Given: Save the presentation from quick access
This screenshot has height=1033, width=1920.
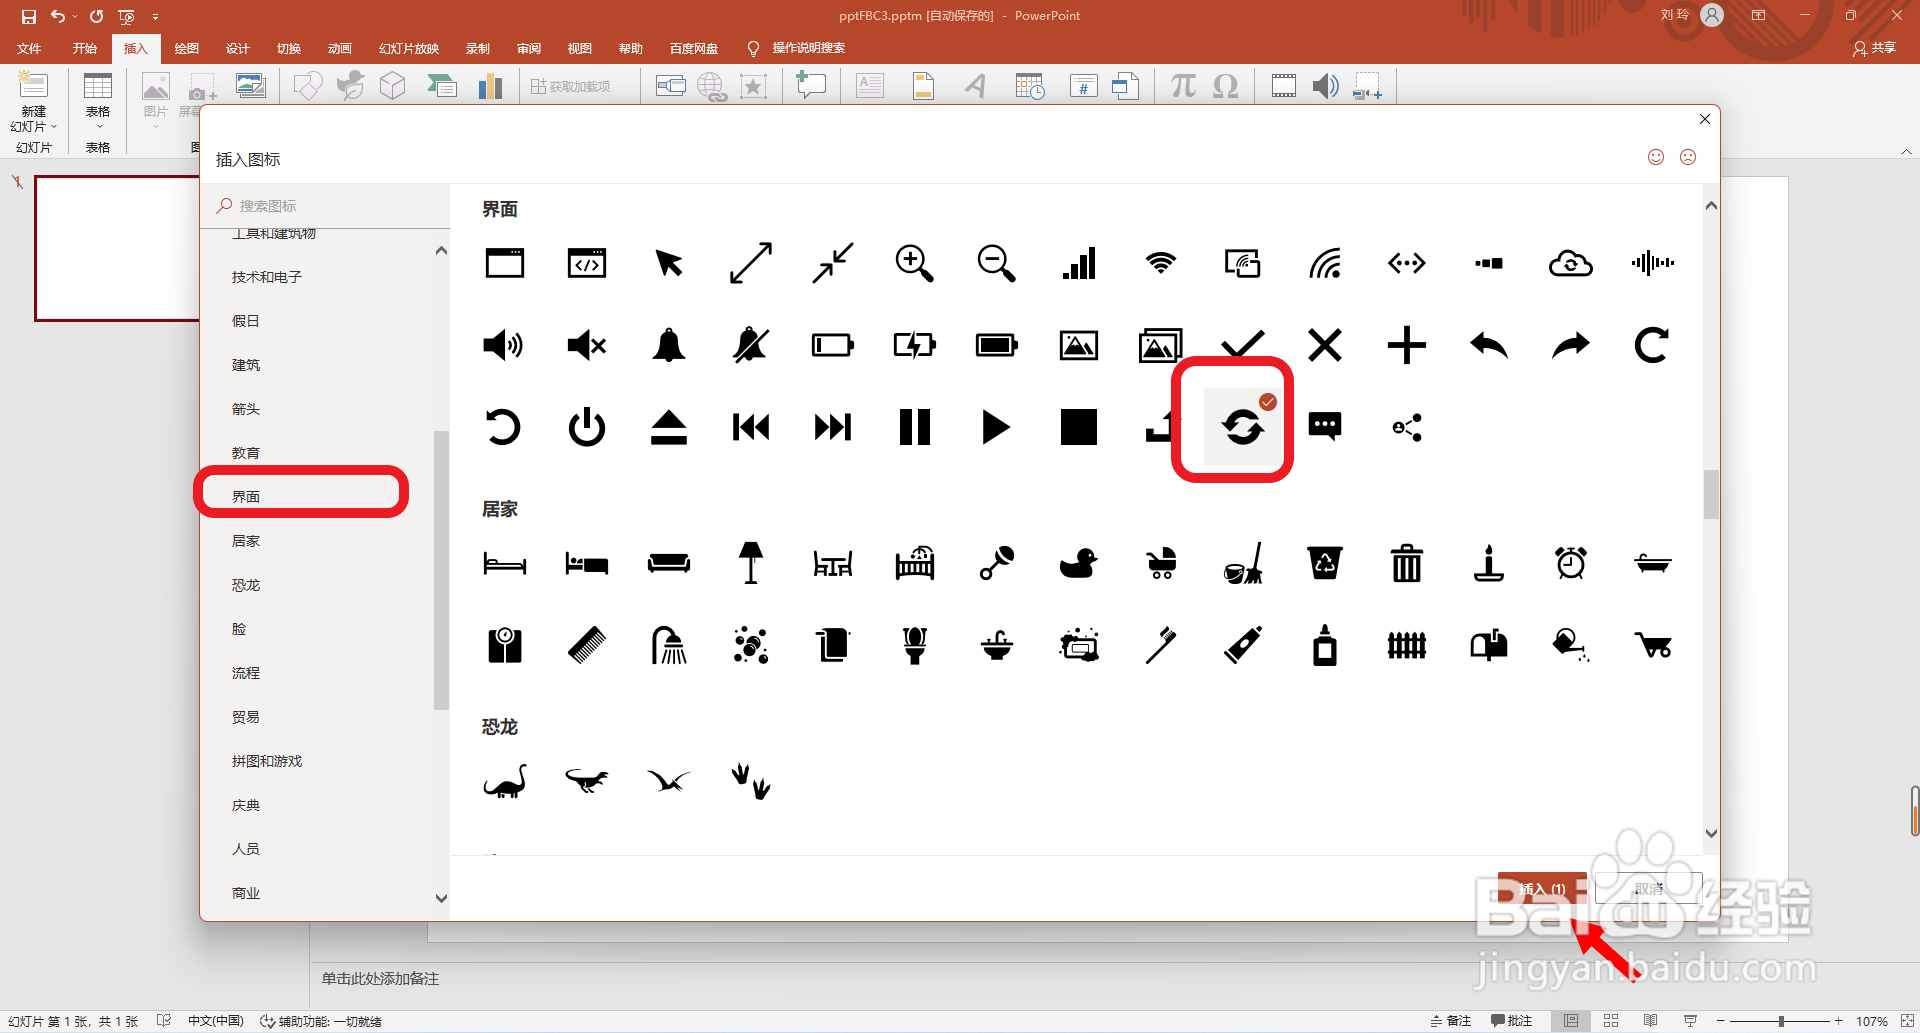Looking at the screenshot, I should tap(28, 16).
